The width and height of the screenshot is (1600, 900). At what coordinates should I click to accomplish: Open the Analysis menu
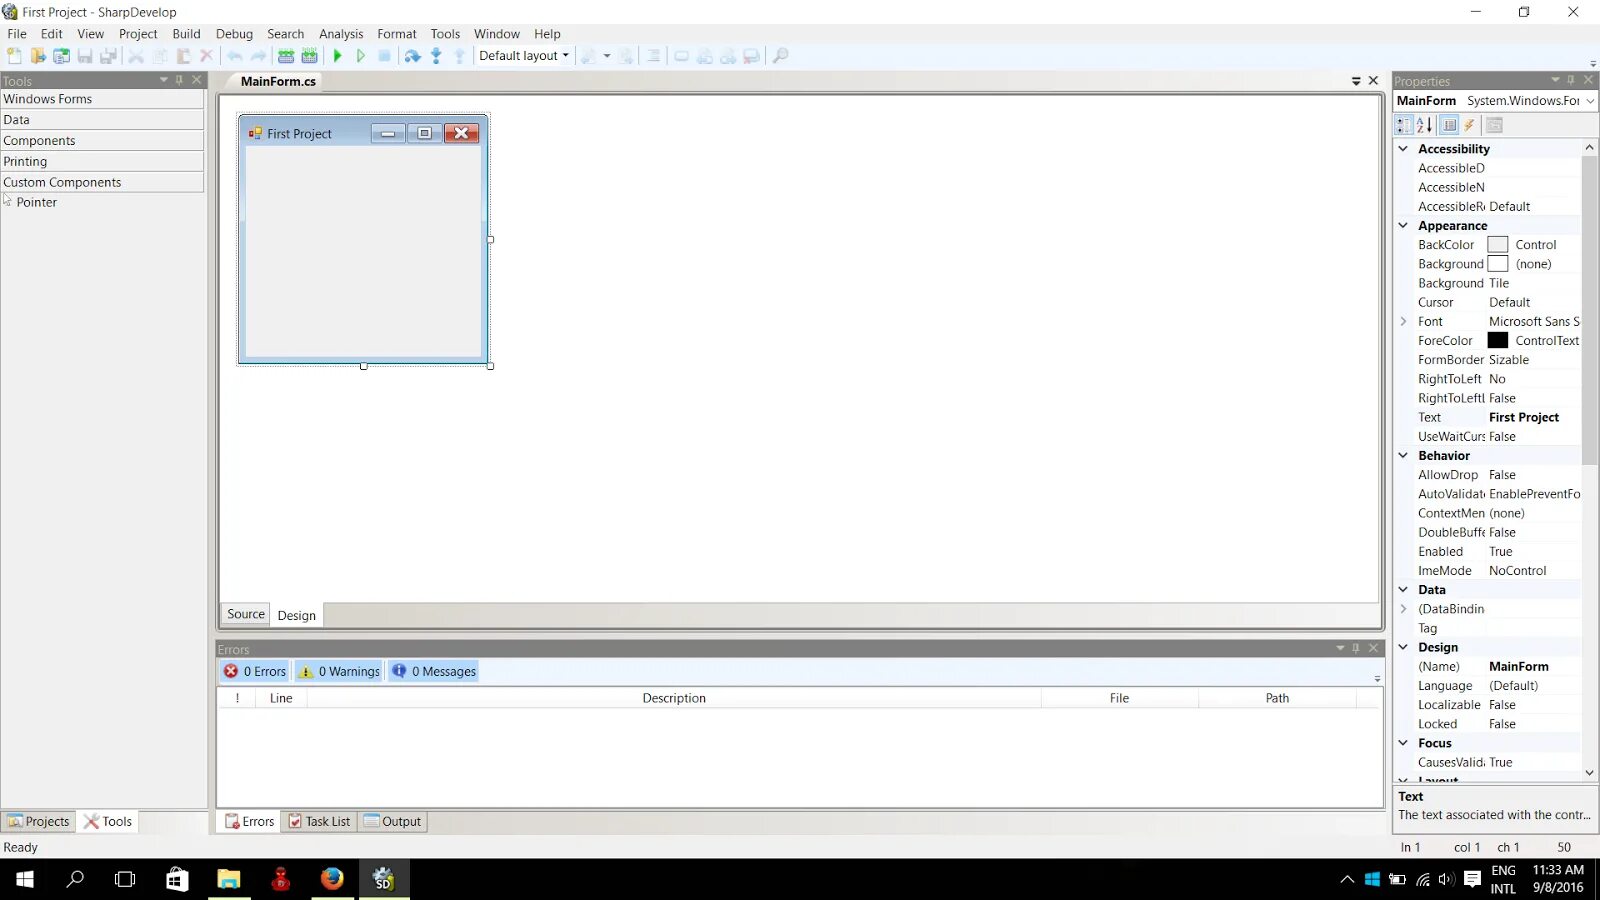tap(341, 34)
